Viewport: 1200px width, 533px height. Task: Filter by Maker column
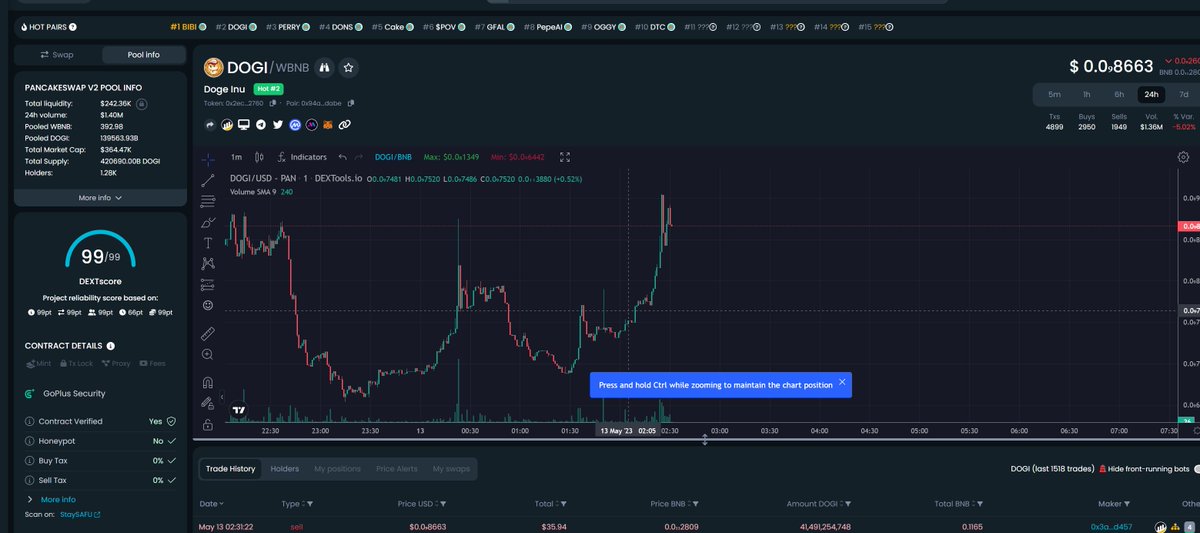point(1127,504)
